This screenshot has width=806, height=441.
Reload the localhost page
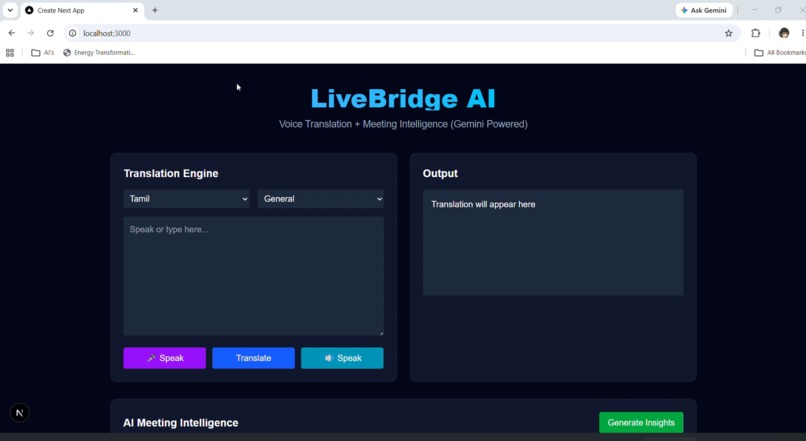tap(50, 33)
